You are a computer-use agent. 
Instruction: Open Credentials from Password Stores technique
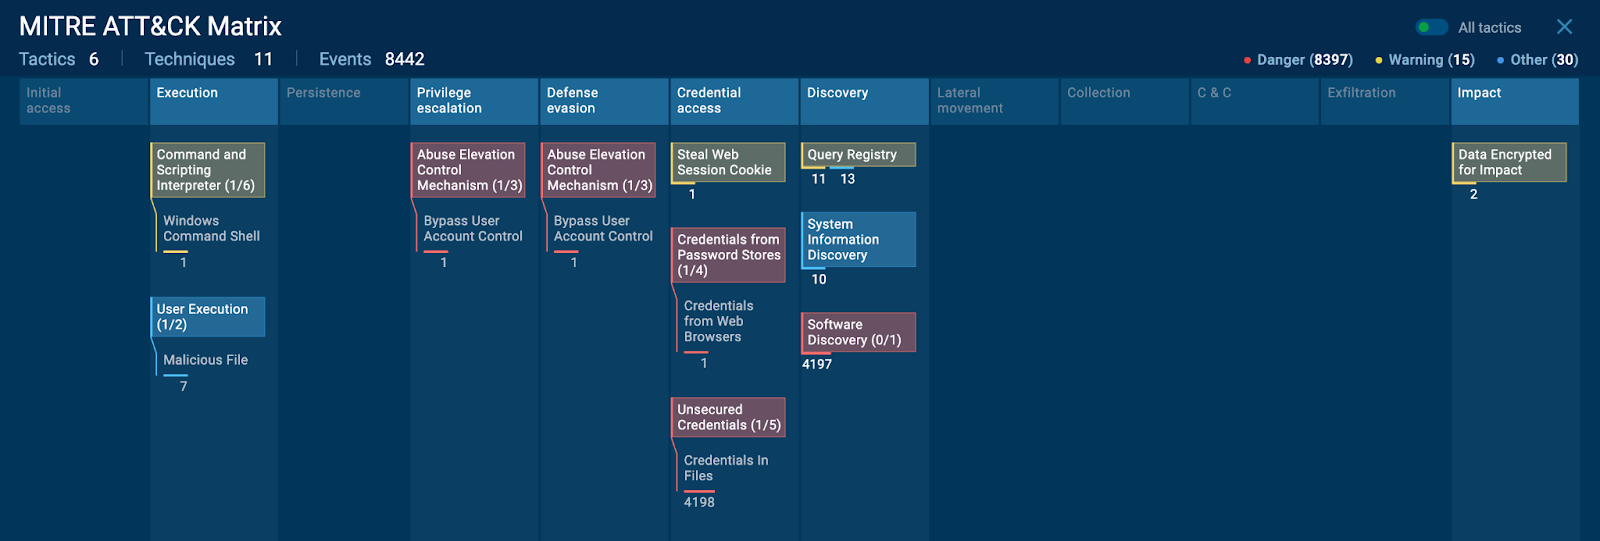coord(728,255)
